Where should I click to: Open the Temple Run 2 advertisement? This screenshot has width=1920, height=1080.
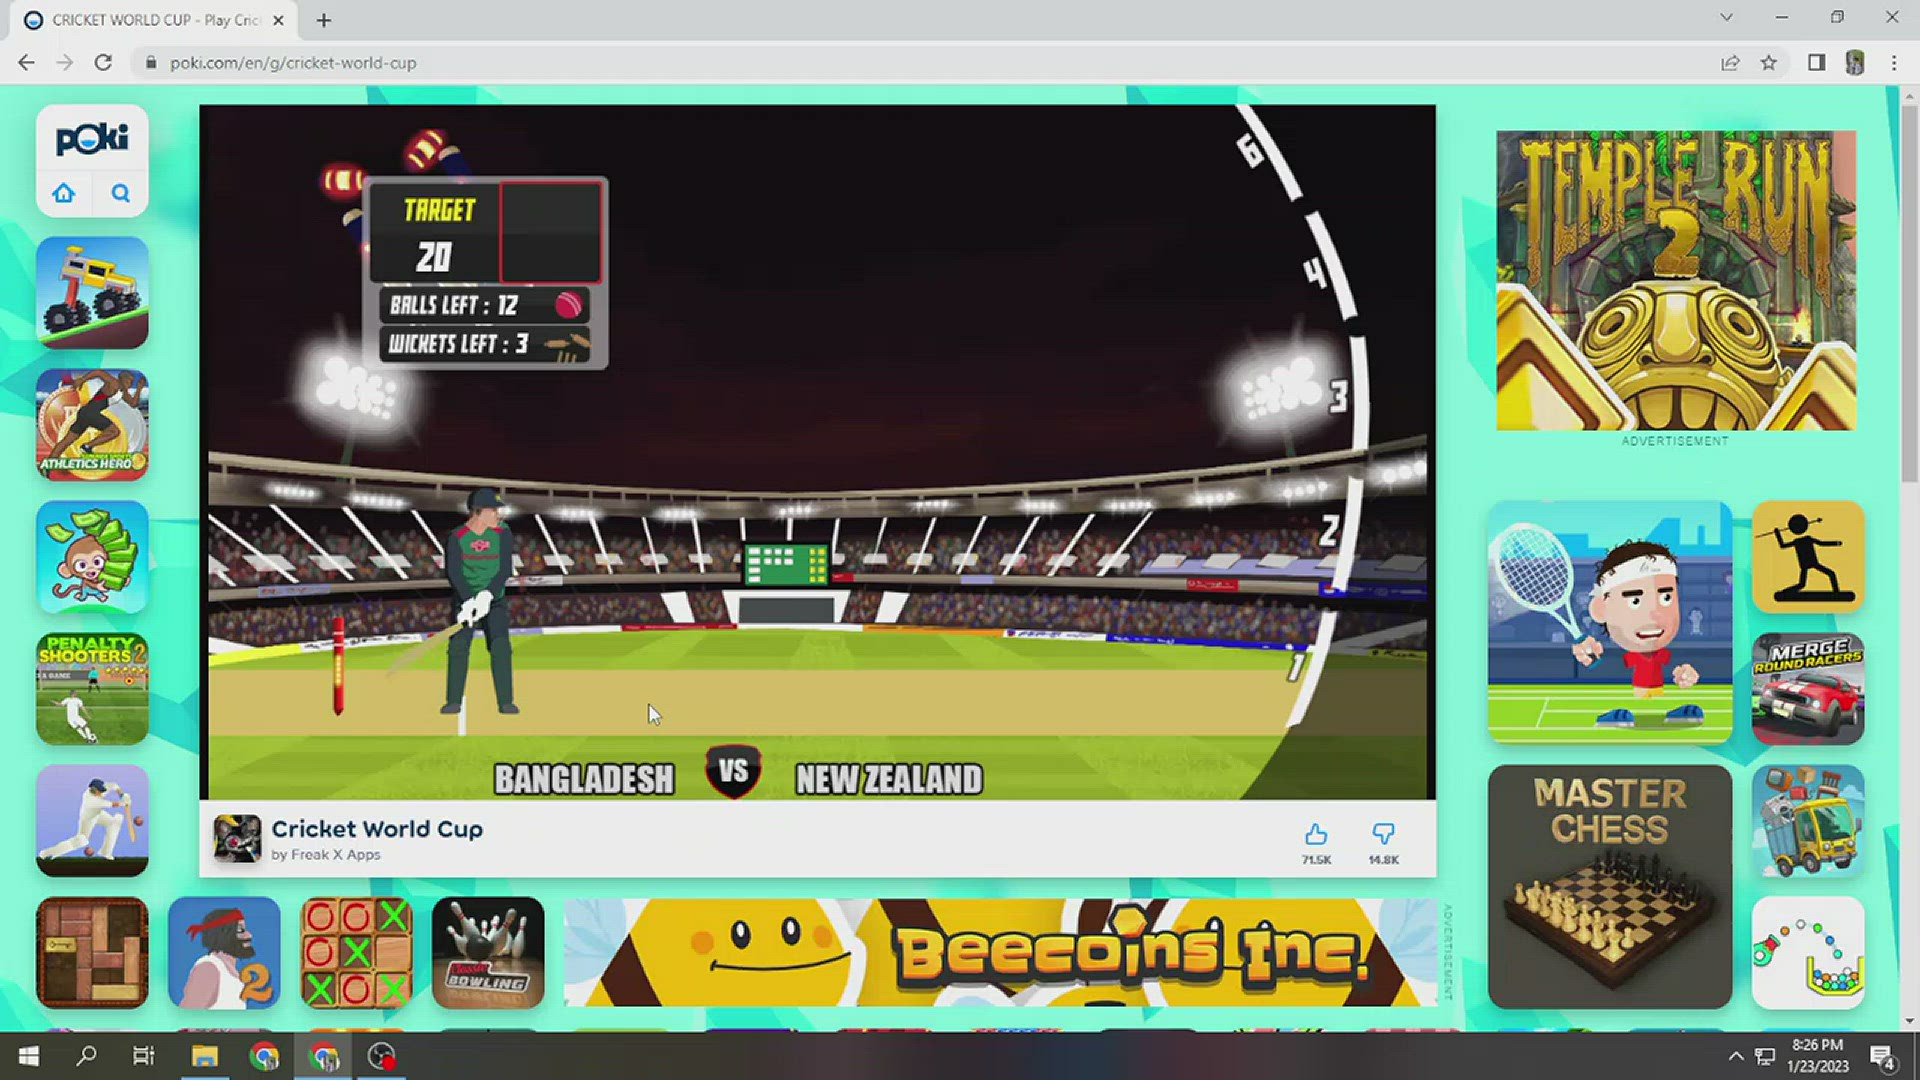pyautogui.click(x=1676, y=280)
